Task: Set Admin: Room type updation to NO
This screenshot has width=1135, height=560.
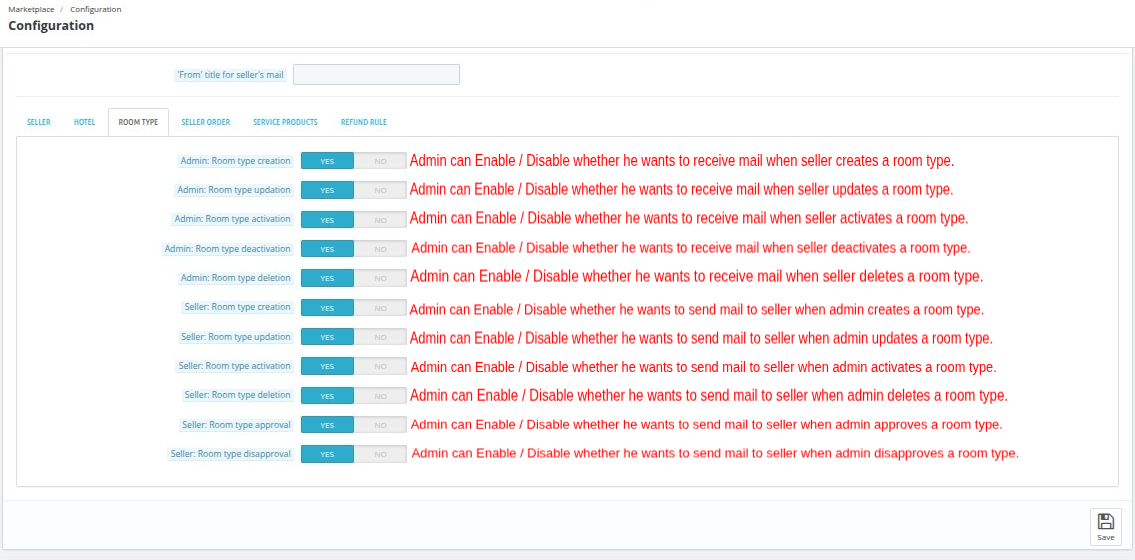Action: coord(380,190)
